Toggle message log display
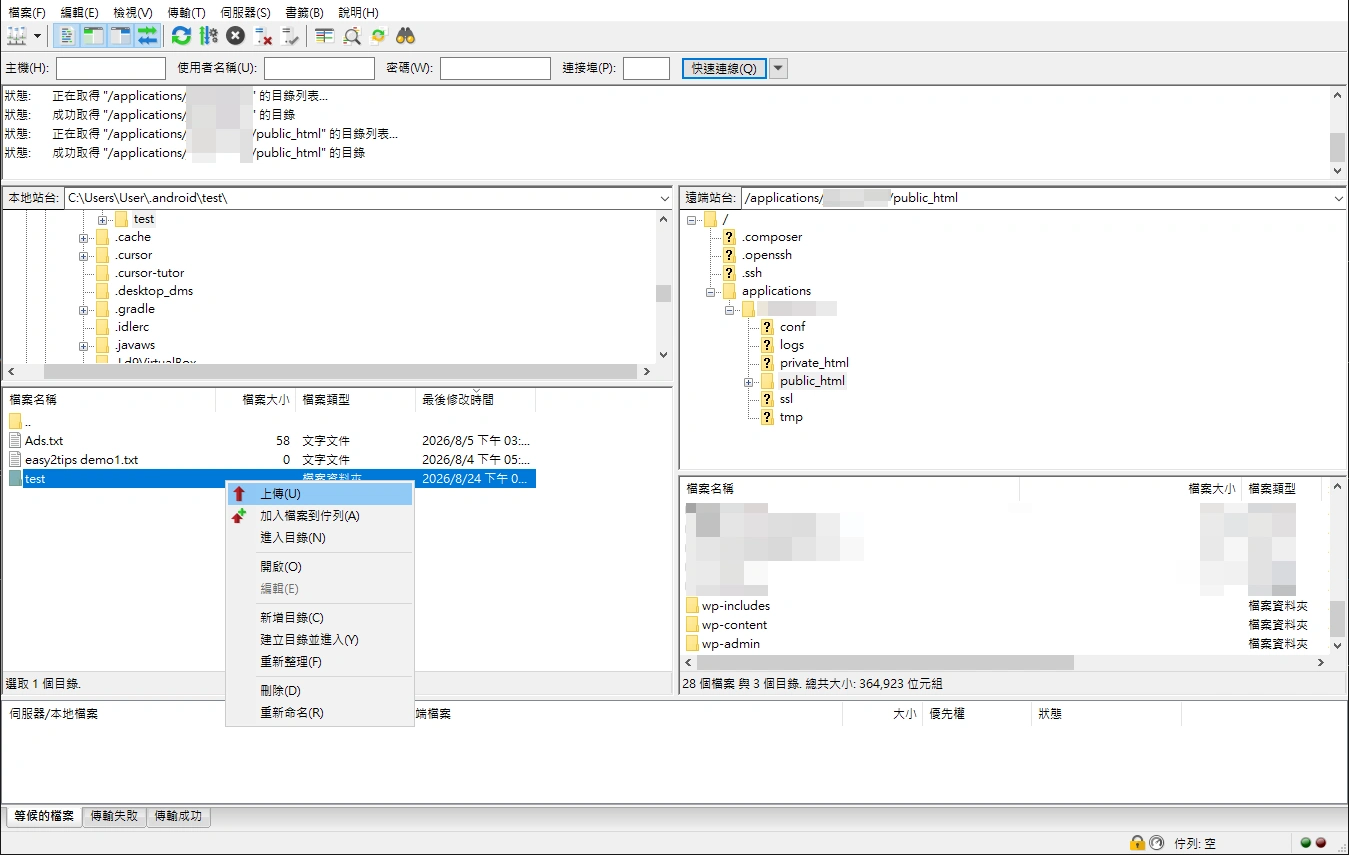Viewport: 1349px width, 855px height. point(66,36)
